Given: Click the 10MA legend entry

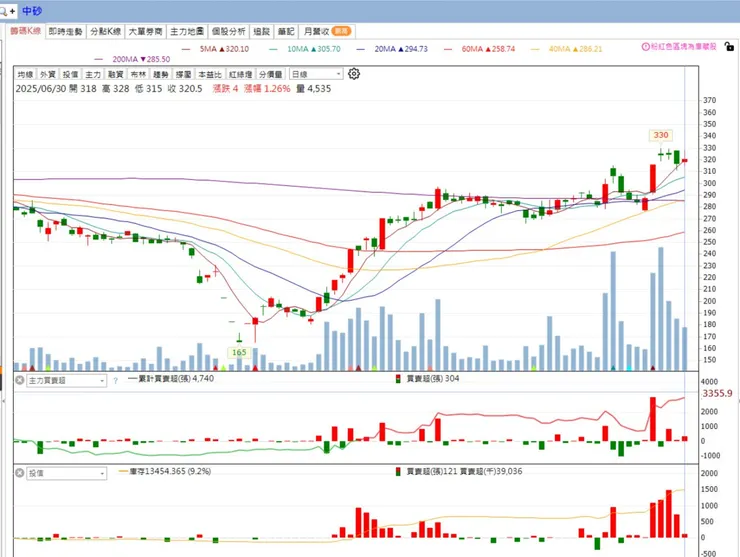Looking at the screenshot, I should tap(305, 49).
